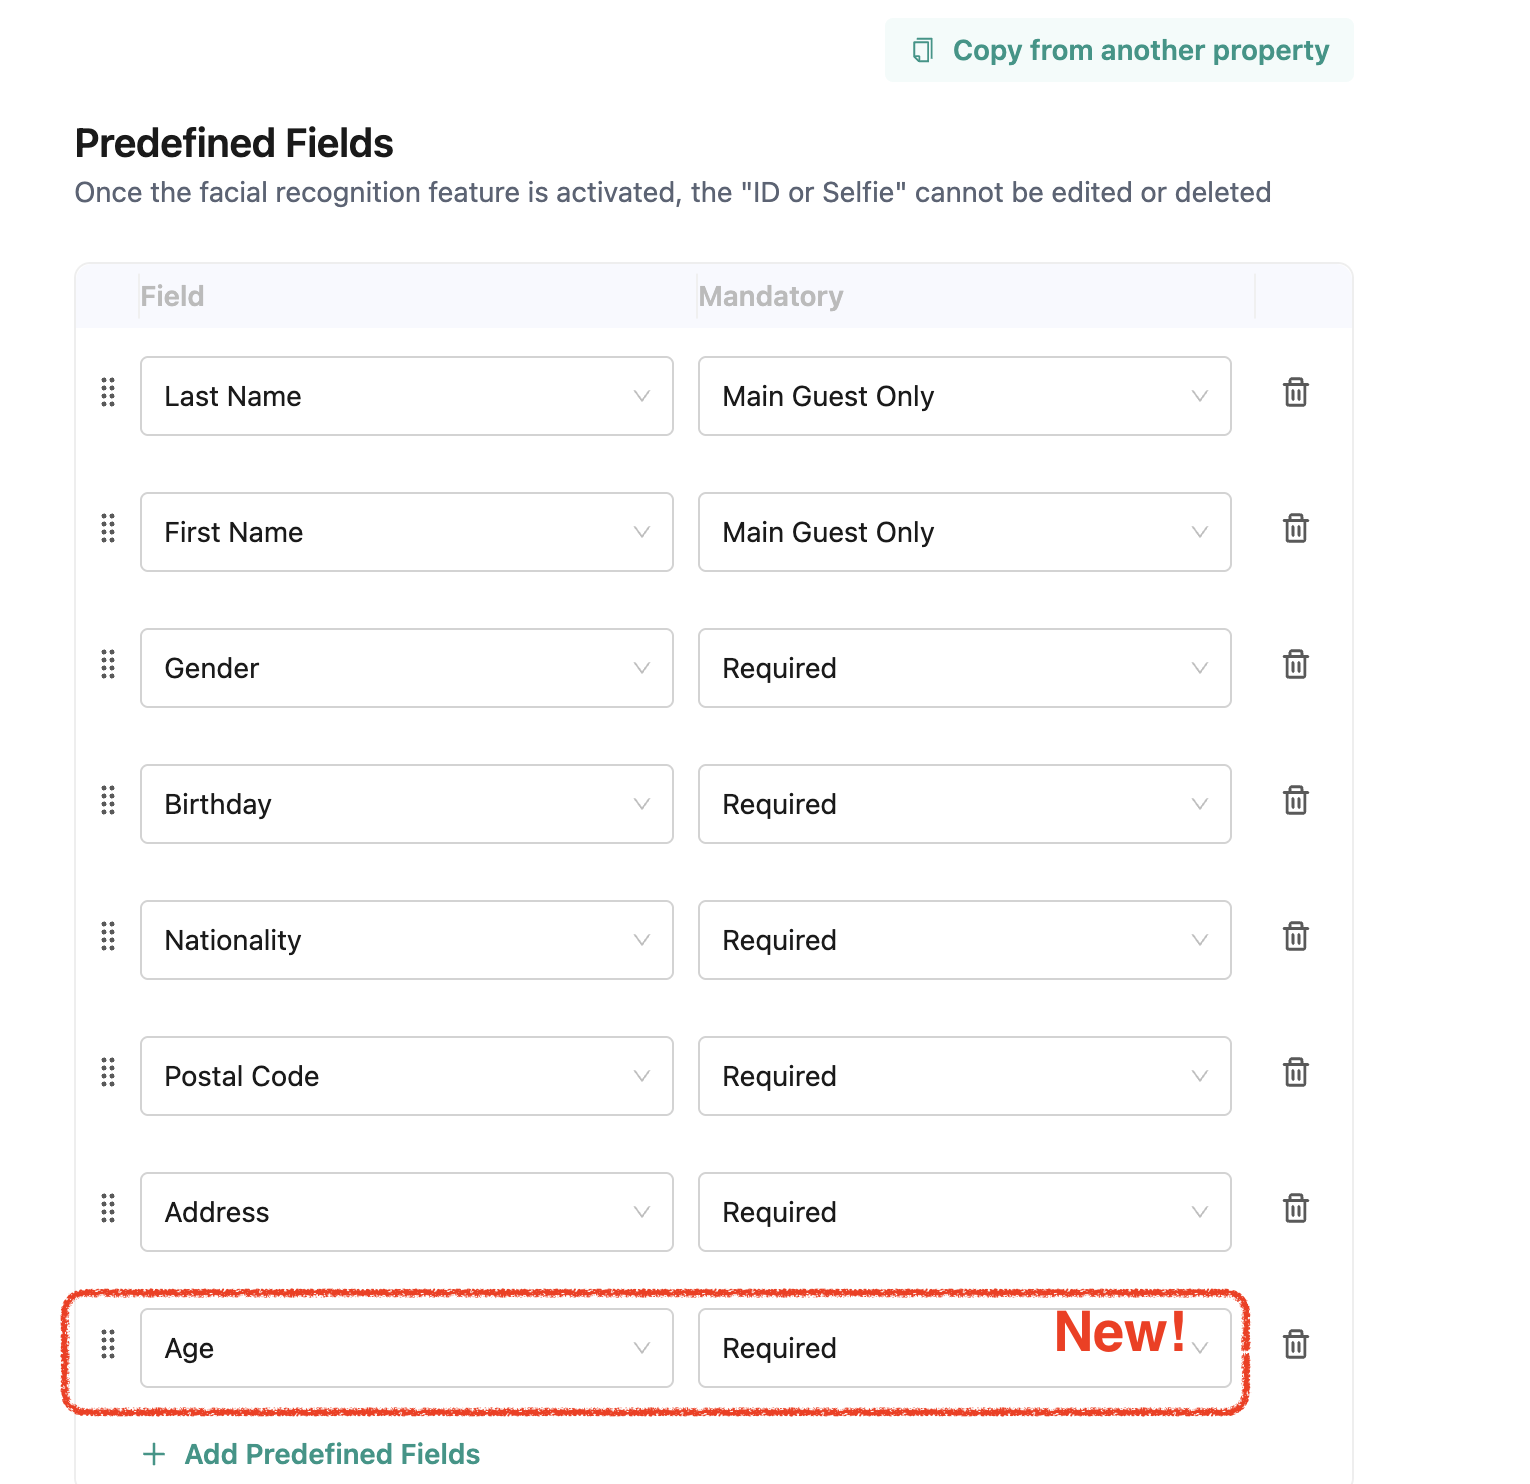Delete the Postal Code field
The width and height of the screenshot is (1530, 1484).
1295,1074
